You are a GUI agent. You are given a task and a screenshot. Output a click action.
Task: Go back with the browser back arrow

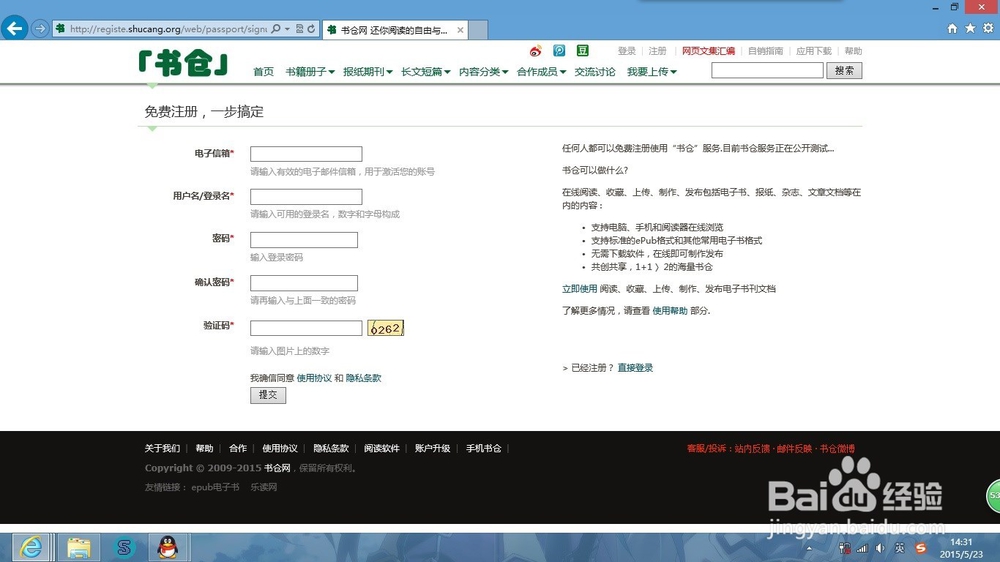(x=14, y=28)
